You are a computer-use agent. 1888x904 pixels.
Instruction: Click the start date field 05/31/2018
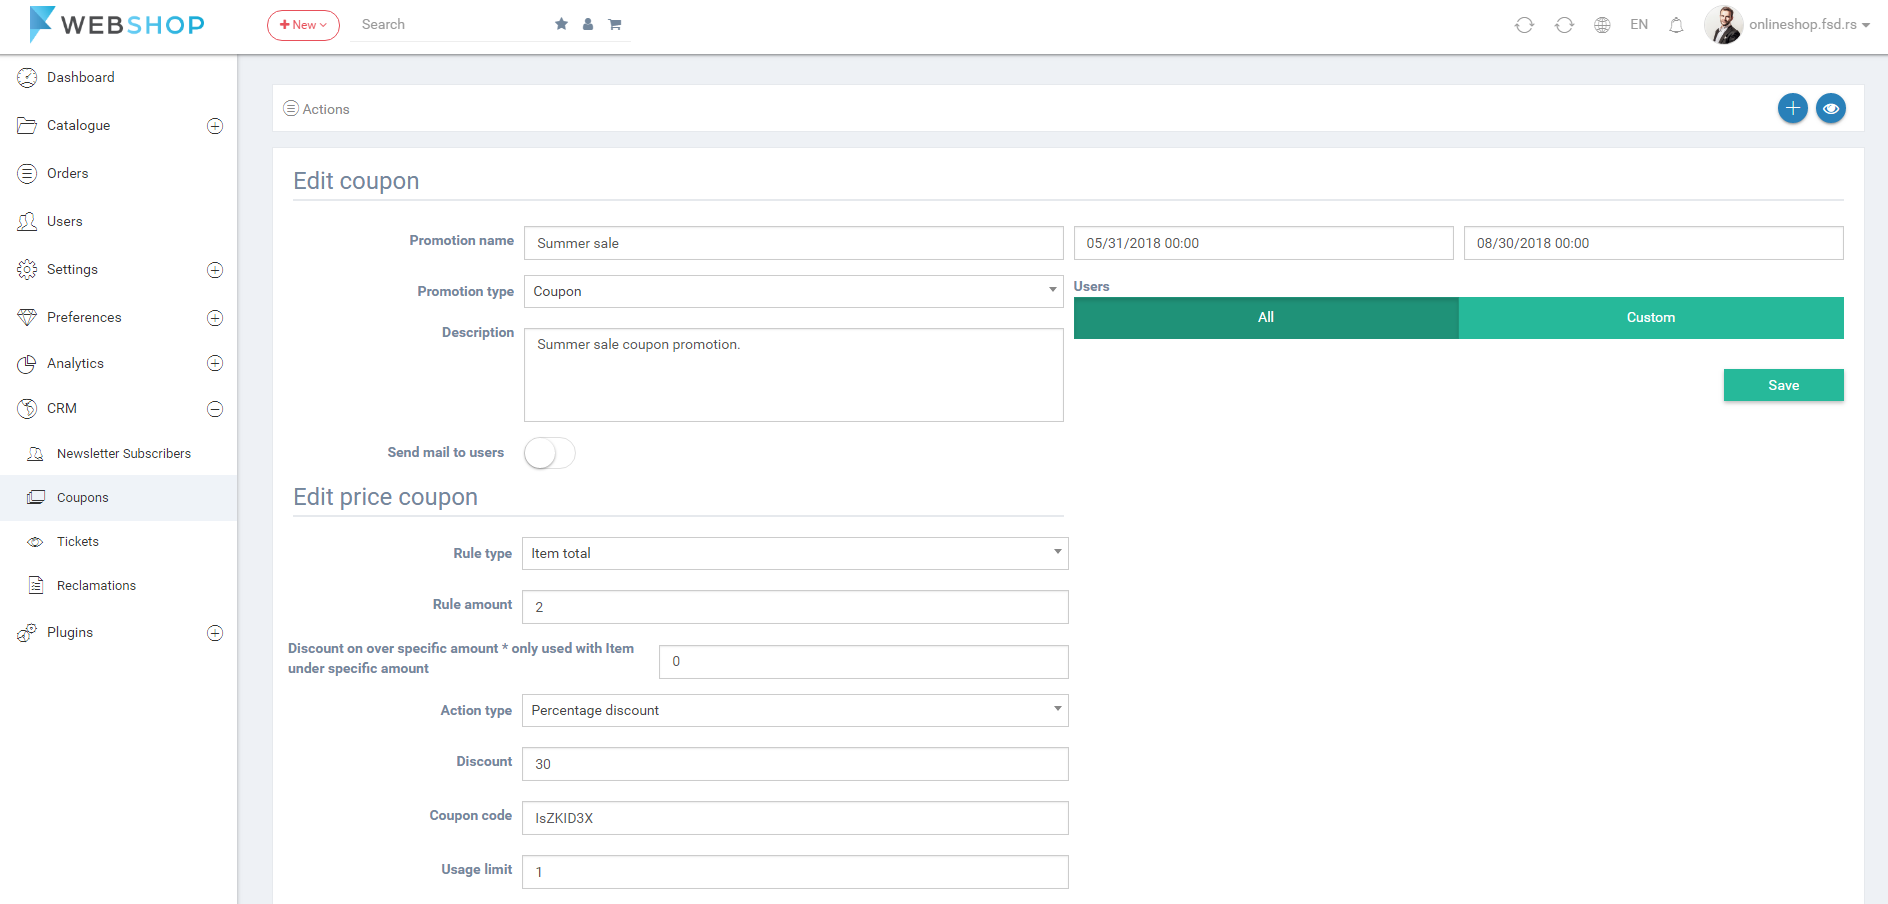pos(1264,243)
